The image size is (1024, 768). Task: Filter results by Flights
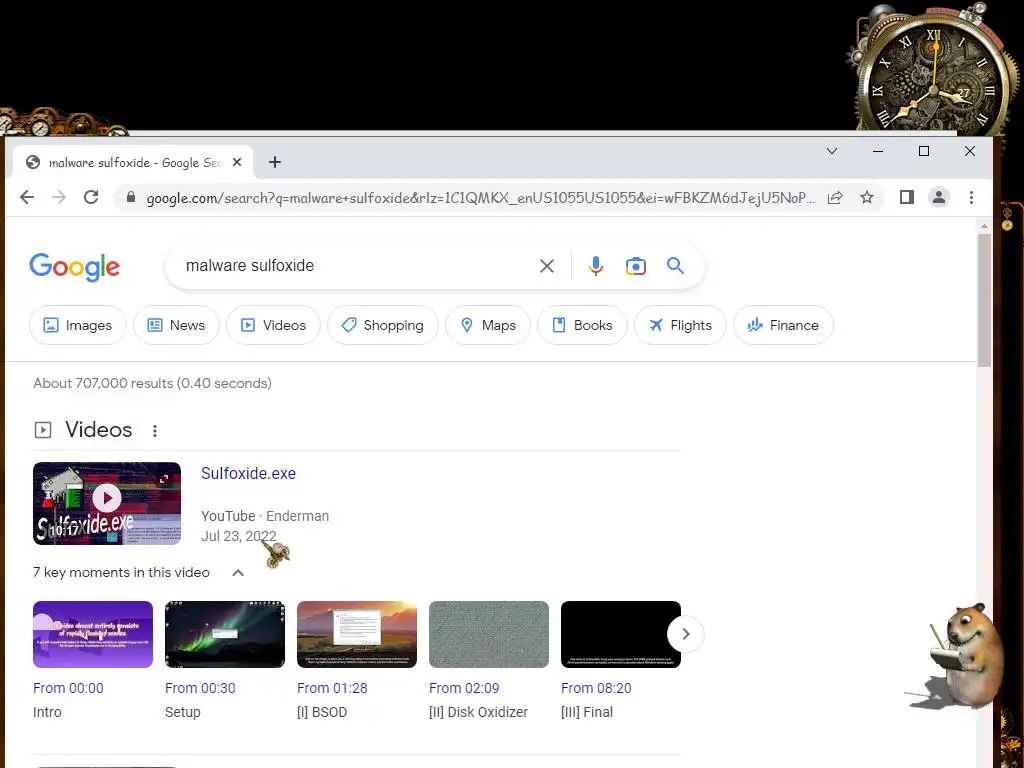pyautogui.click(x=680, y=325)
